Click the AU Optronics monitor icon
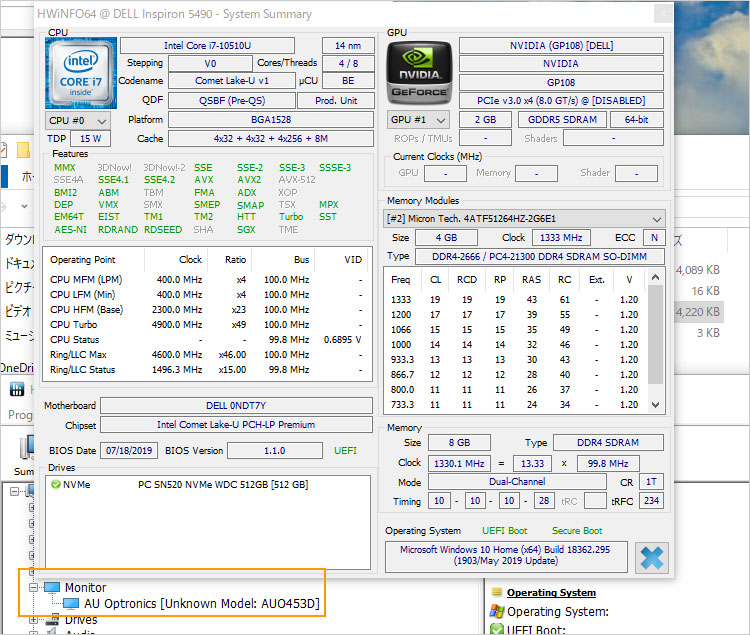This screenshot has width=750, height=635. (71, 603)
